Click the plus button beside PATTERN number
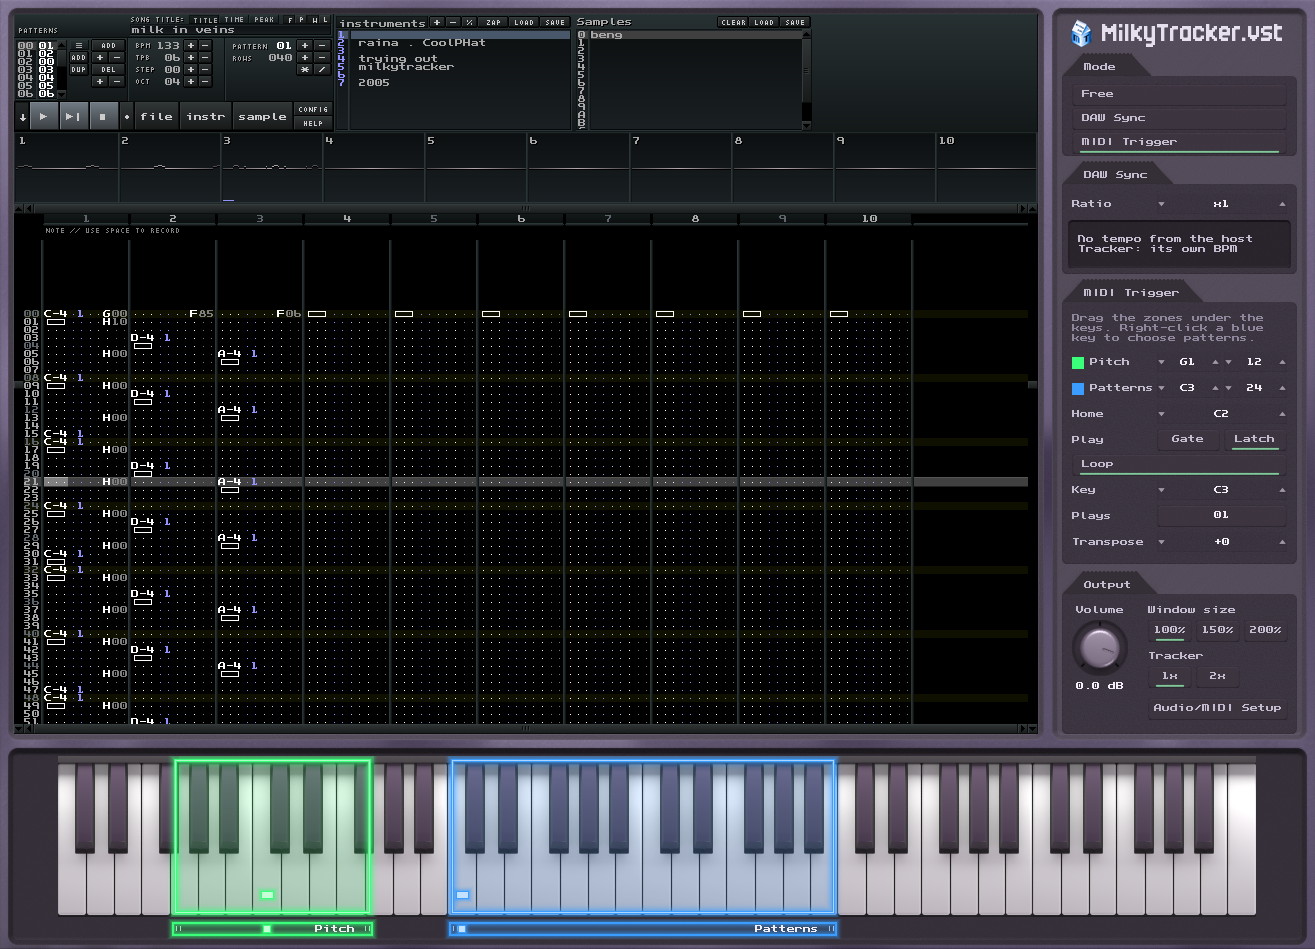The width and height of the screenshot is (1315, 949). [305, 45]
